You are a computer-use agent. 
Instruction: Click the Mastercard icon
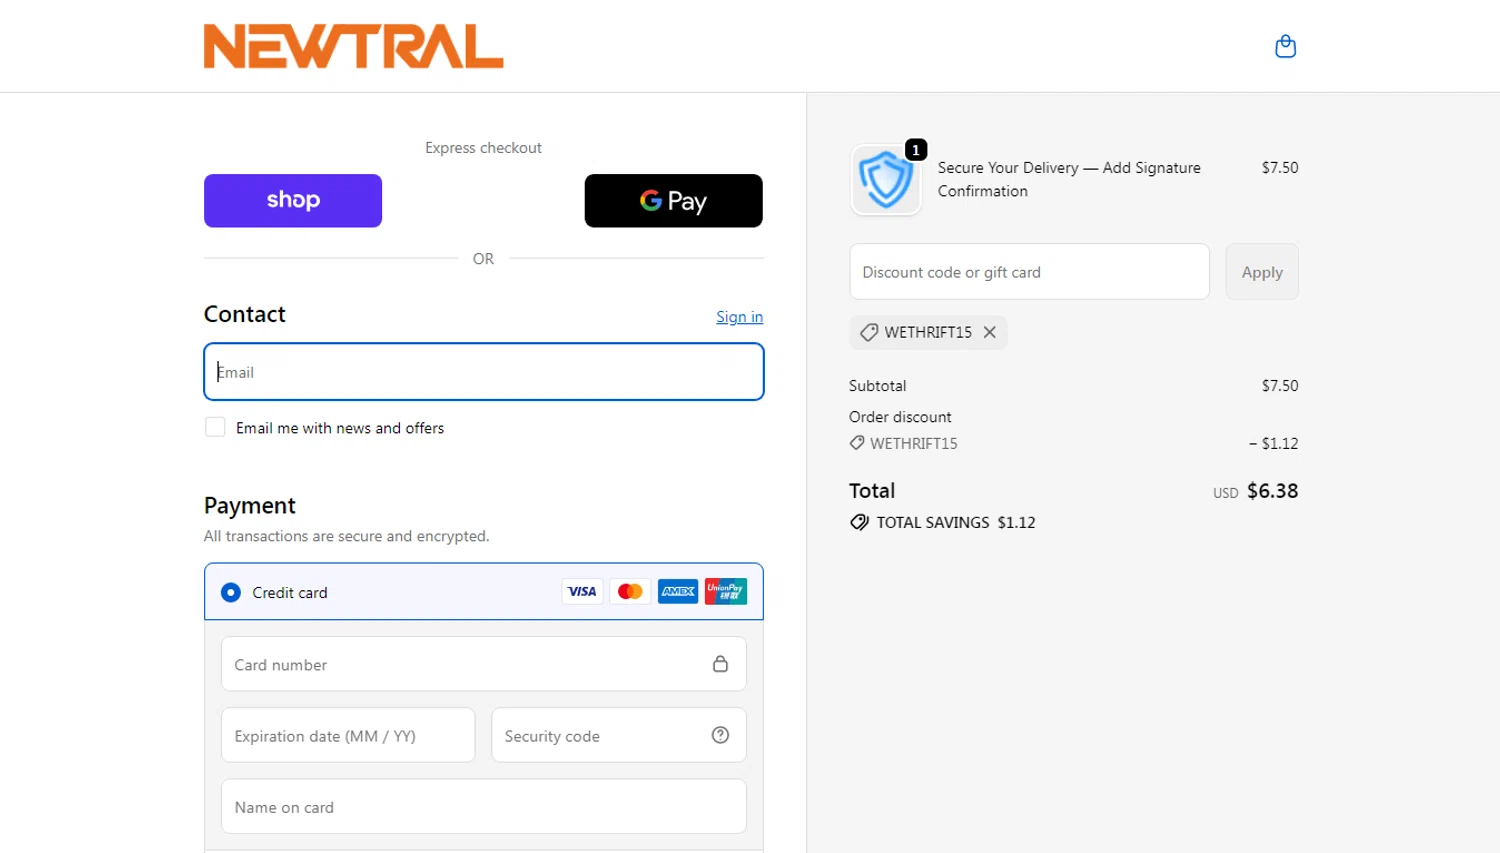click(630, 591)
